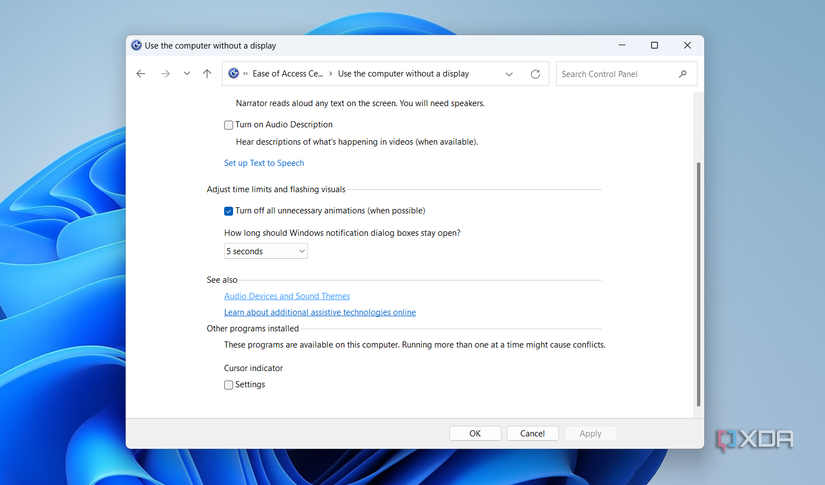Click the window title bar icon
This screenshot has width=825, height=485.
click(135, 46)
